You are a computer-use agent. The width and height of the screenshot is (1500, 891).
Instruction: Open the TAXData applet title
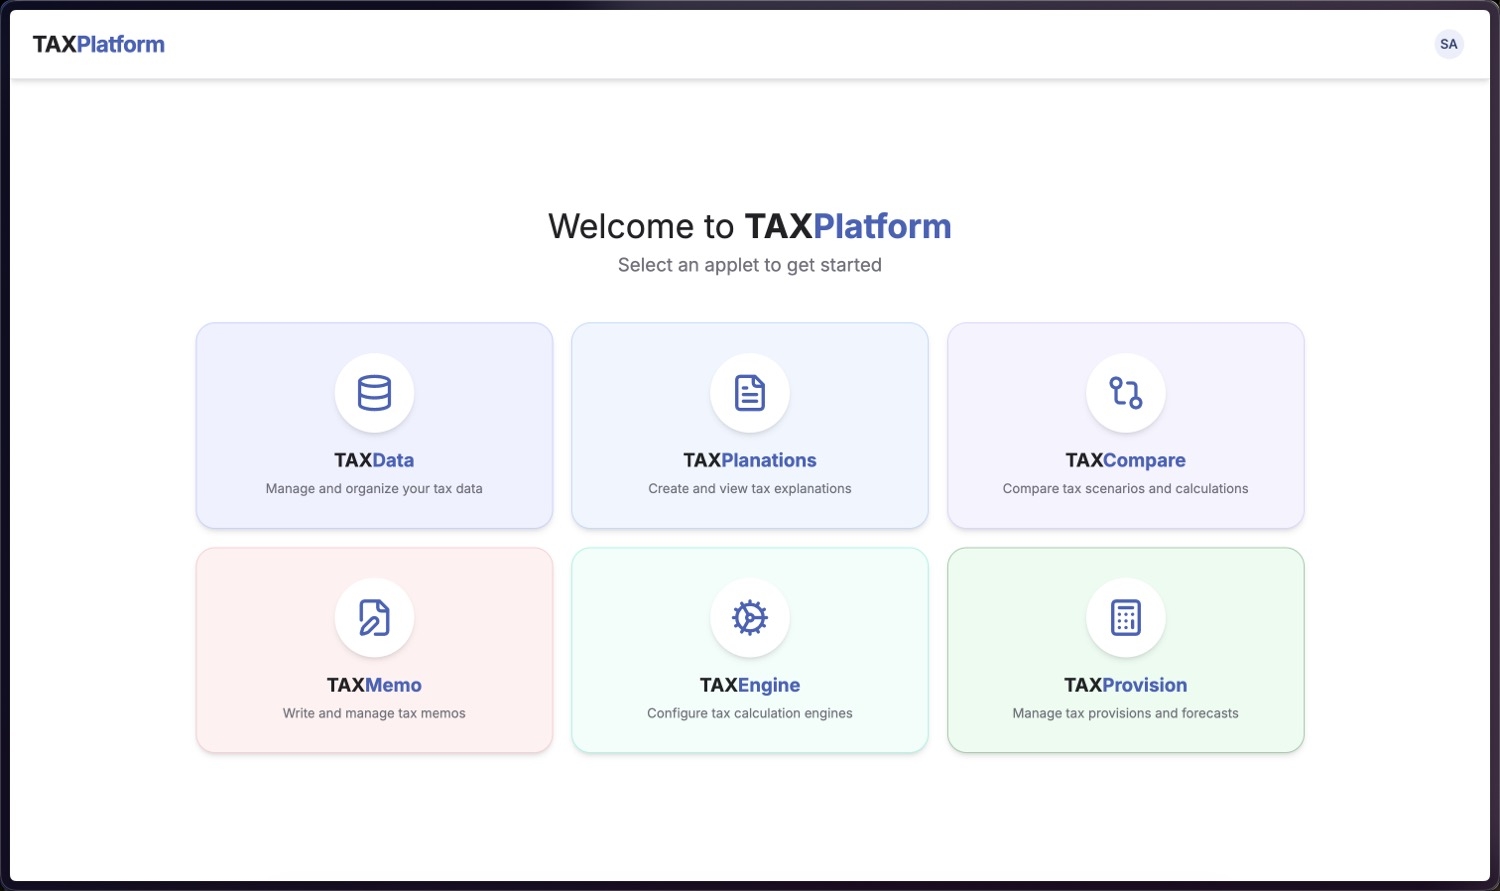[x=374, y=460]
